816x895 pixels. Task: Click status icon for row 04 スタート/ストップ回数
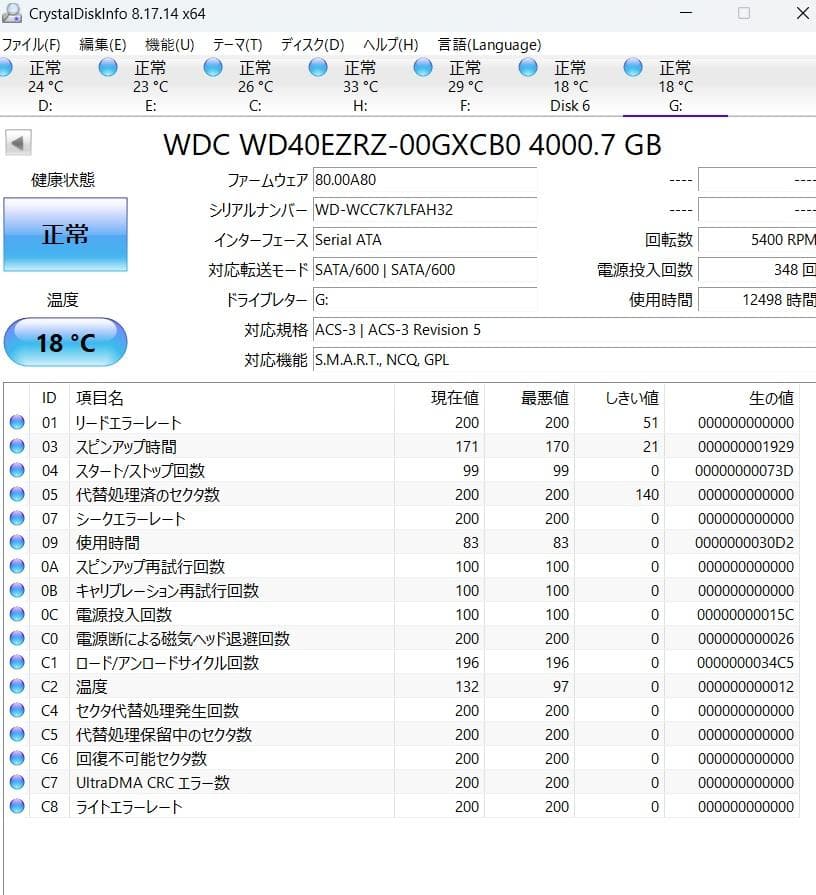click(17, 470)
